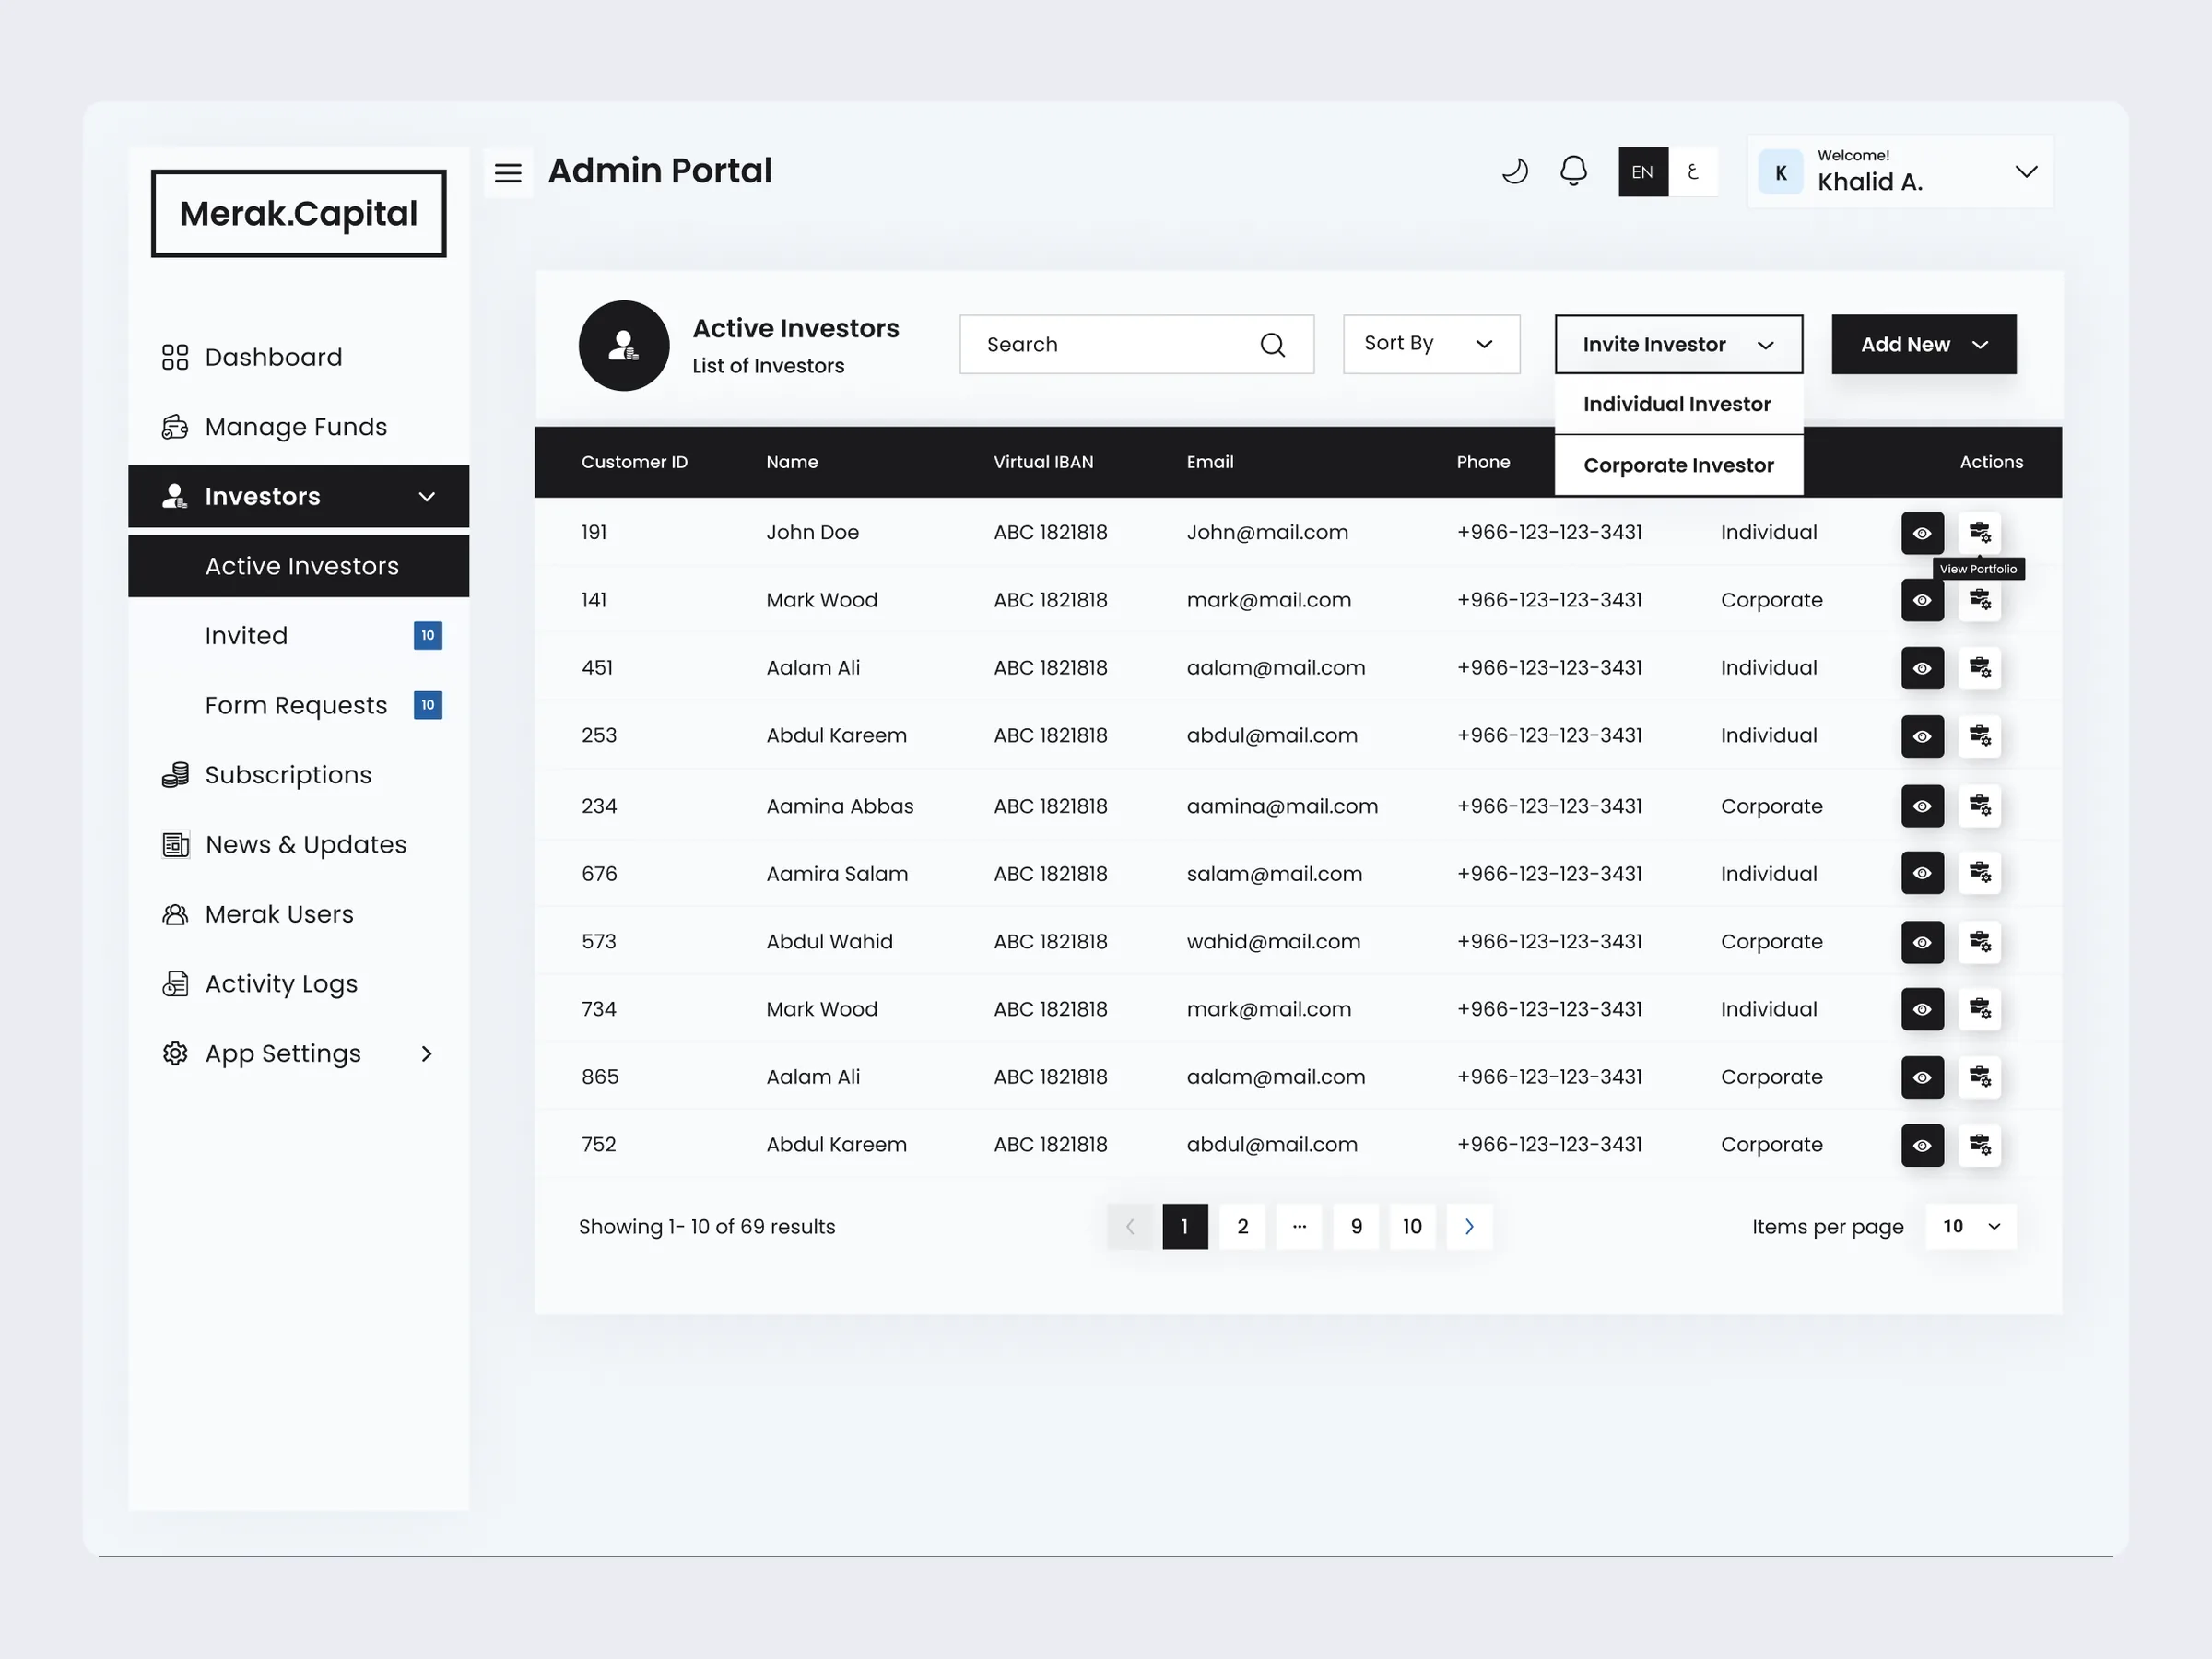The width and height of the screenshot is (2212, 1659).
Task: Go to page 2
Action: point(1242,1227)
